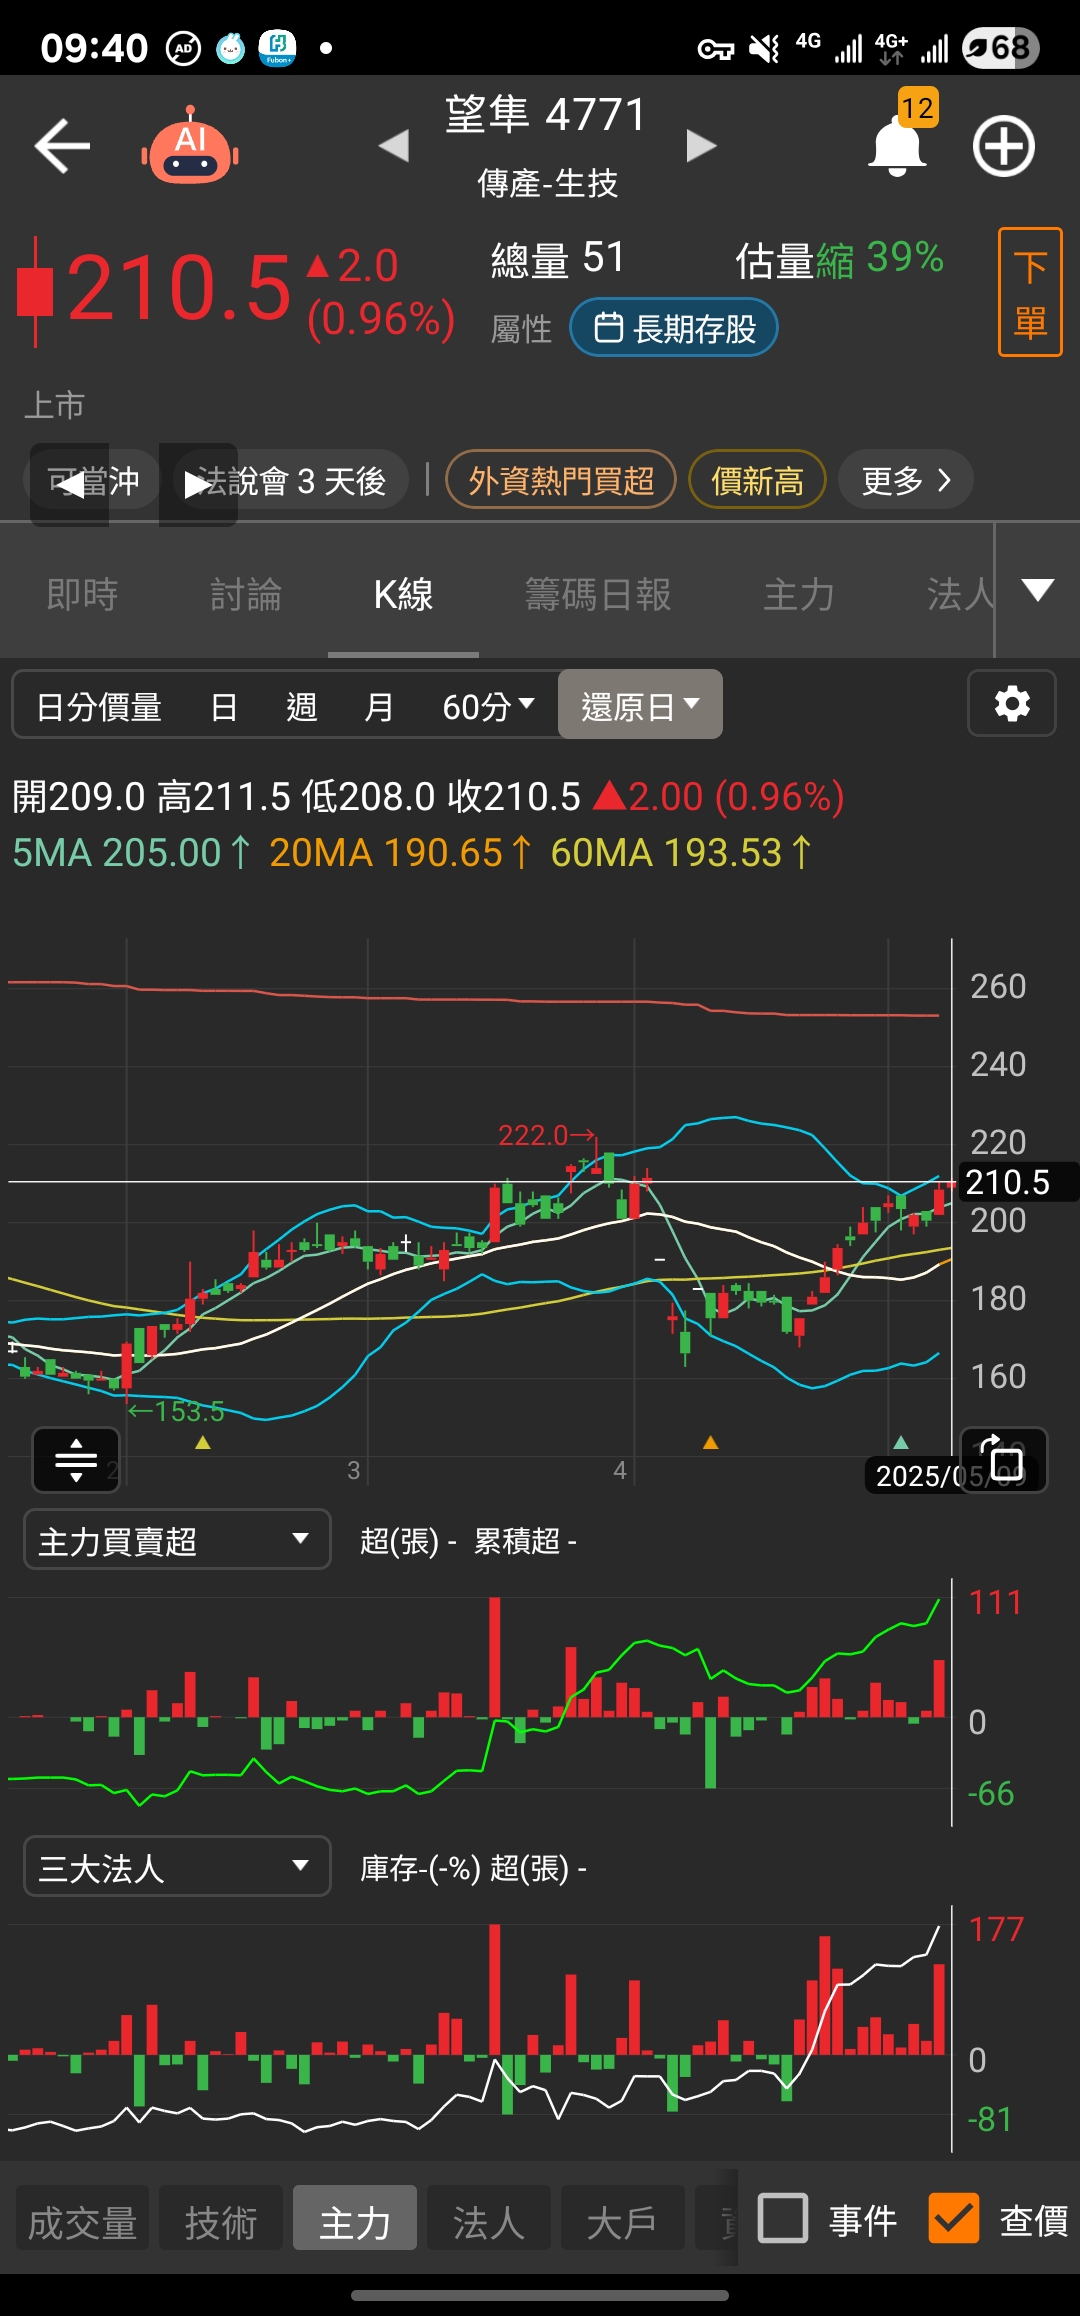Tap the 下單 order button

[1030, 292]
